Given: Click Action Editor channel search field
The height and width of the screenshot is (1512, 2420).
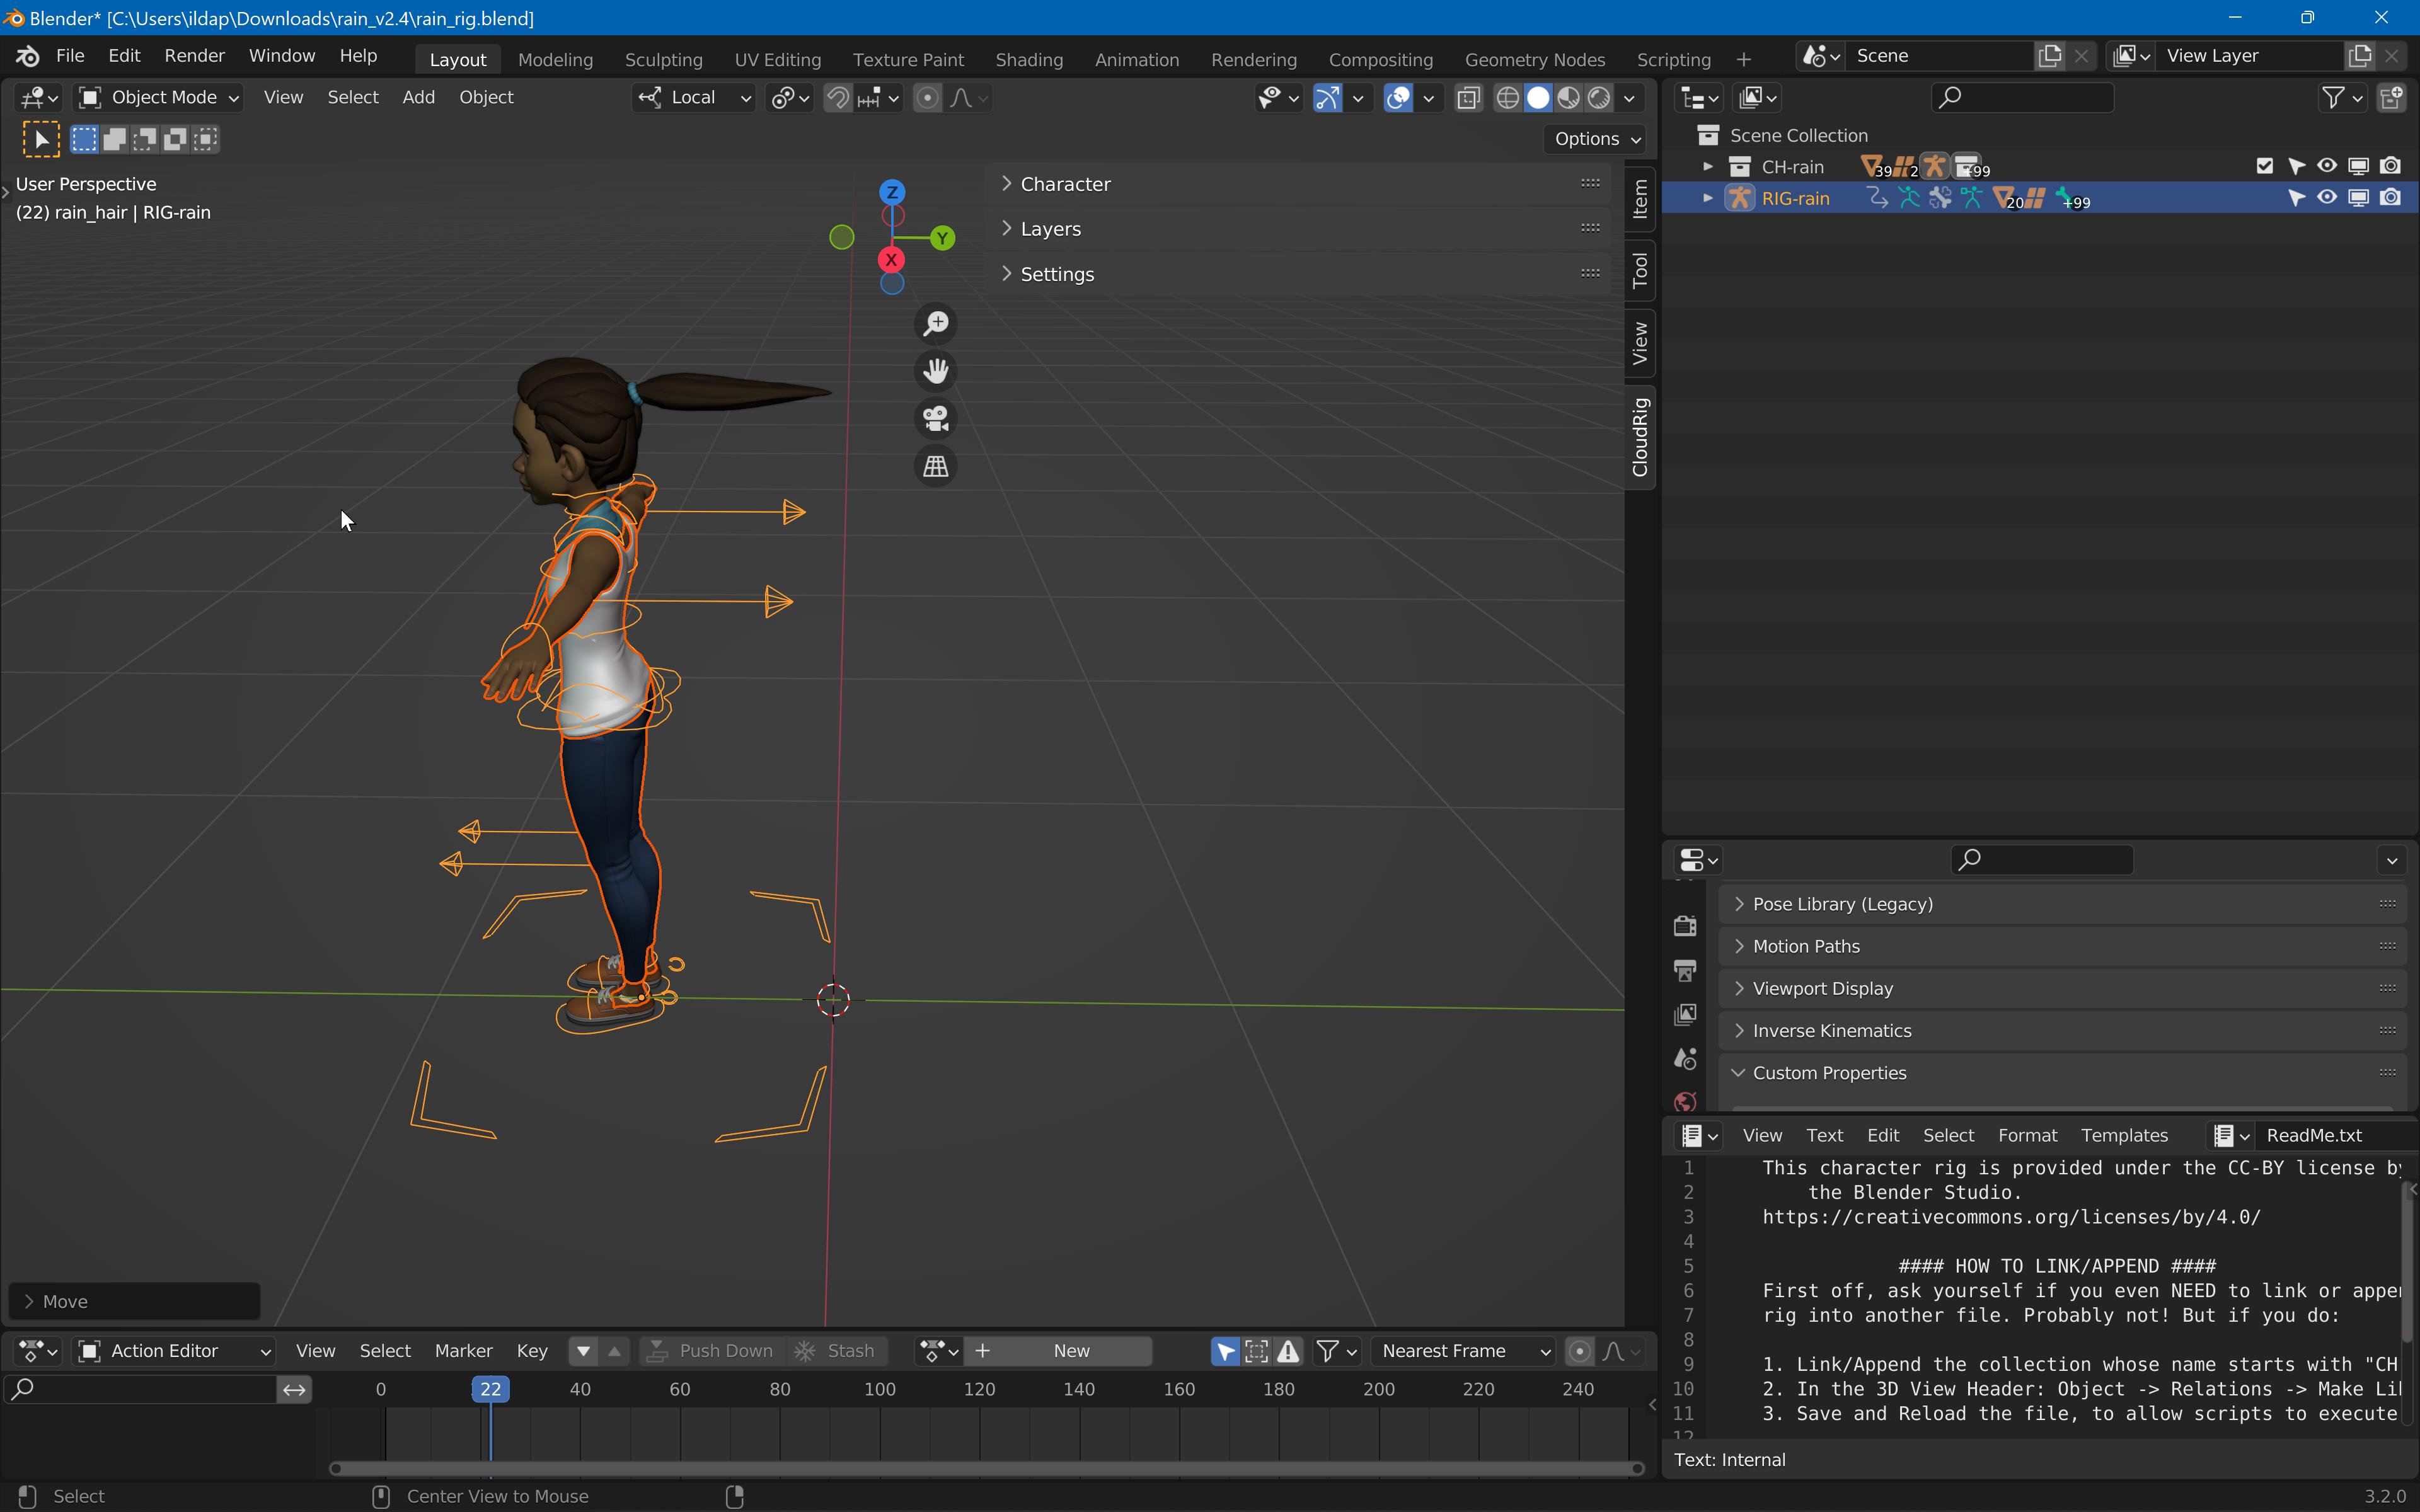Looking at the screenshot, I should [x=141, y=1389].
